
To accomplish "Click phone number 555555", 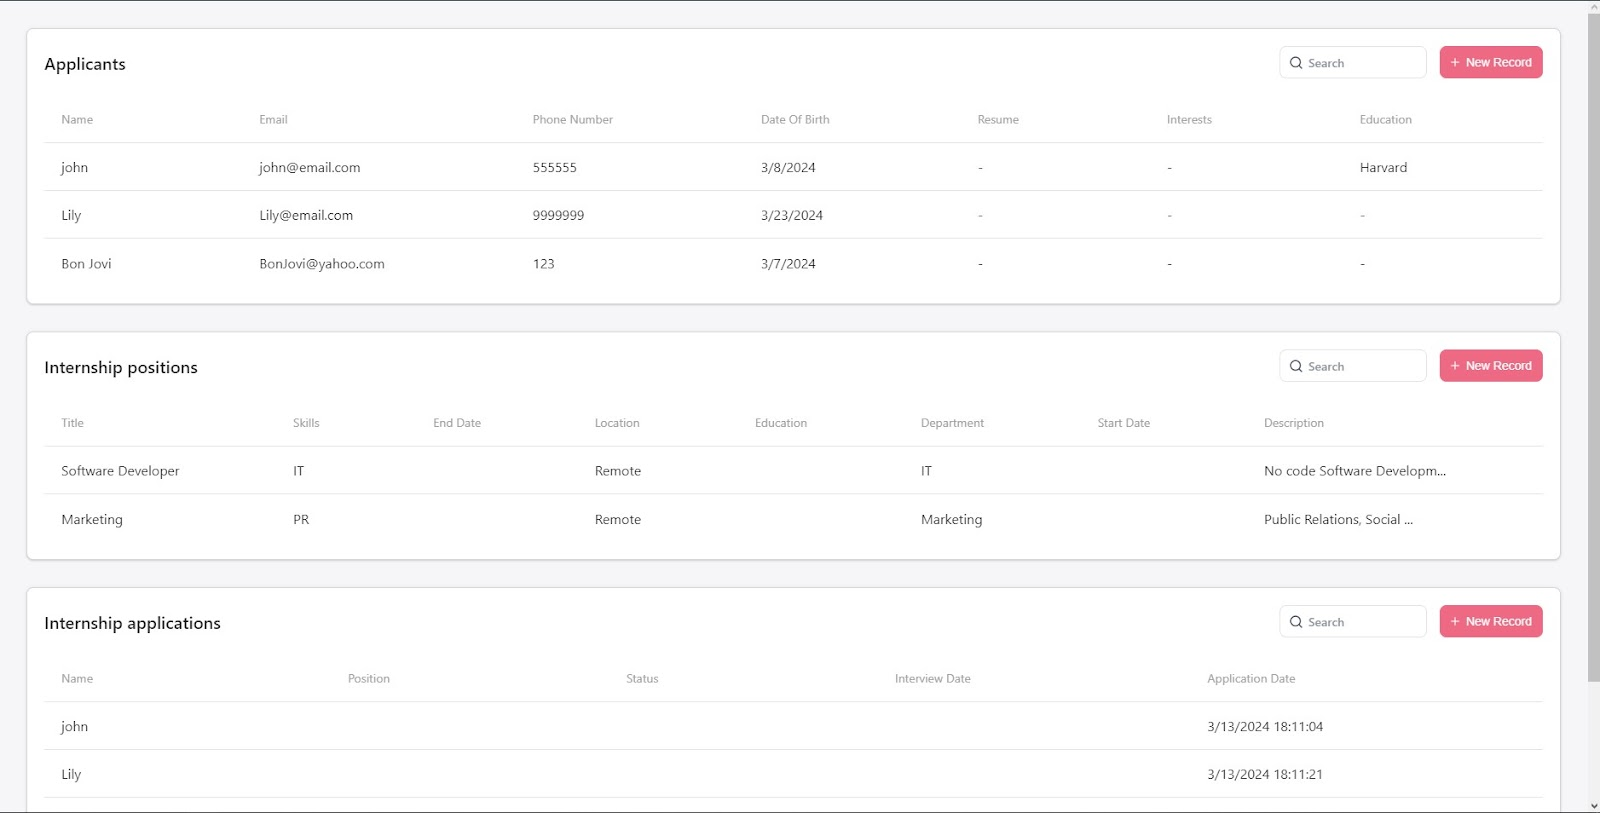I will 554,167.
